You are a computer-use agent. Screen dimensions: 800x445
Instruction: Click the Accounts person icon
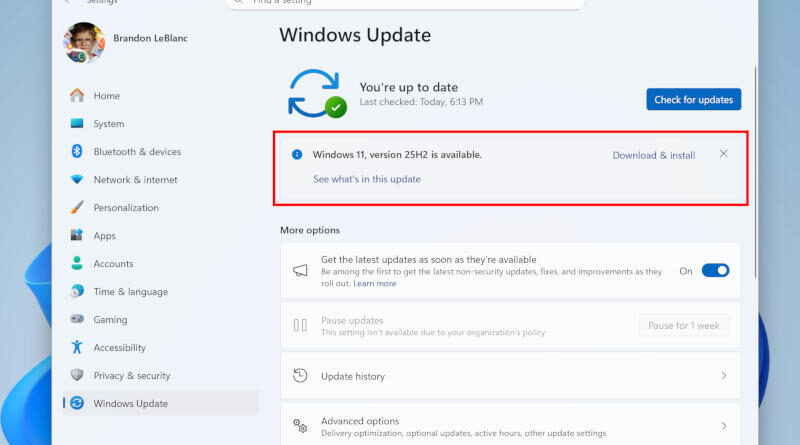(77, 263)
